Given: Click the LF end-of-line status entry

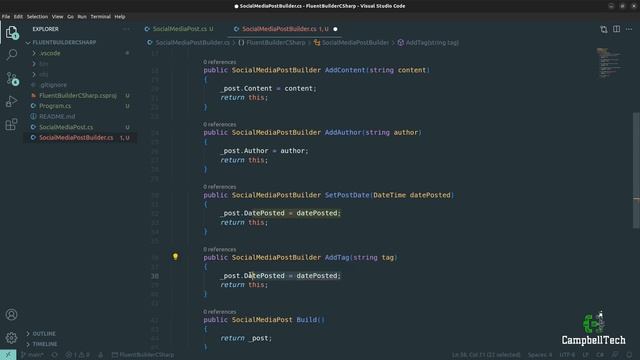Looking at the screenshot, I should [x=586, y=355].
